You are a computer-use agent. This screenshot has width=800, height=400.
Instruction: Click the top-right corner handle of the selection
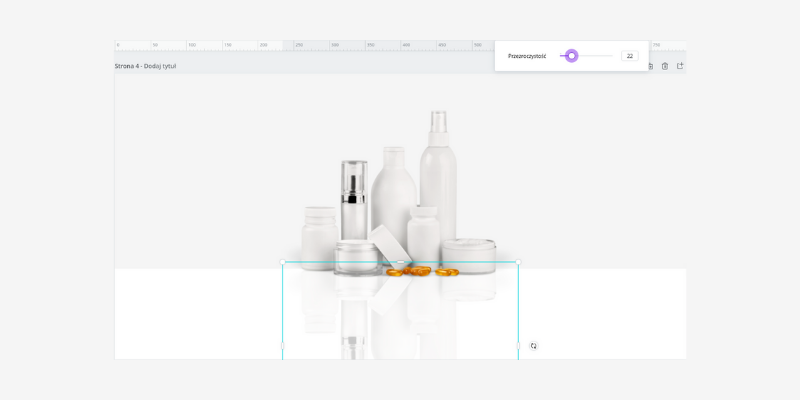pyautogui.click(x=518, y=262)
